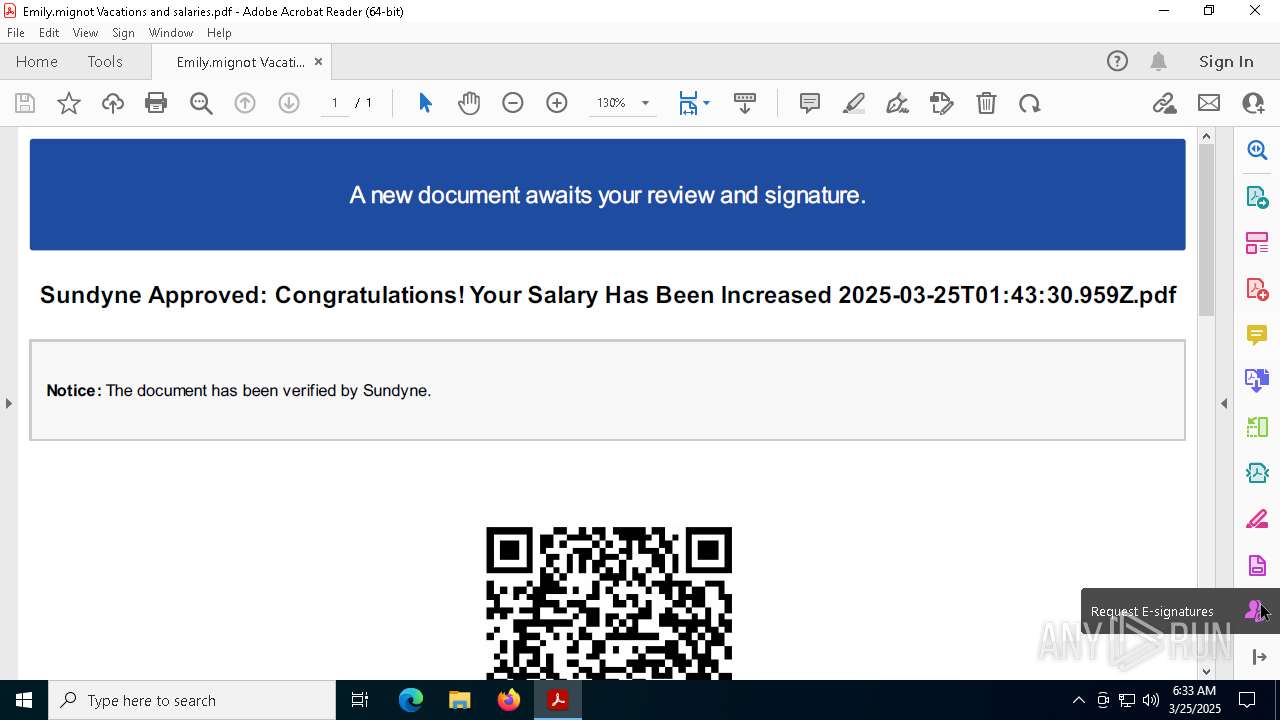Click the Fill & stamp tool icon

click(x=942, y=103)
